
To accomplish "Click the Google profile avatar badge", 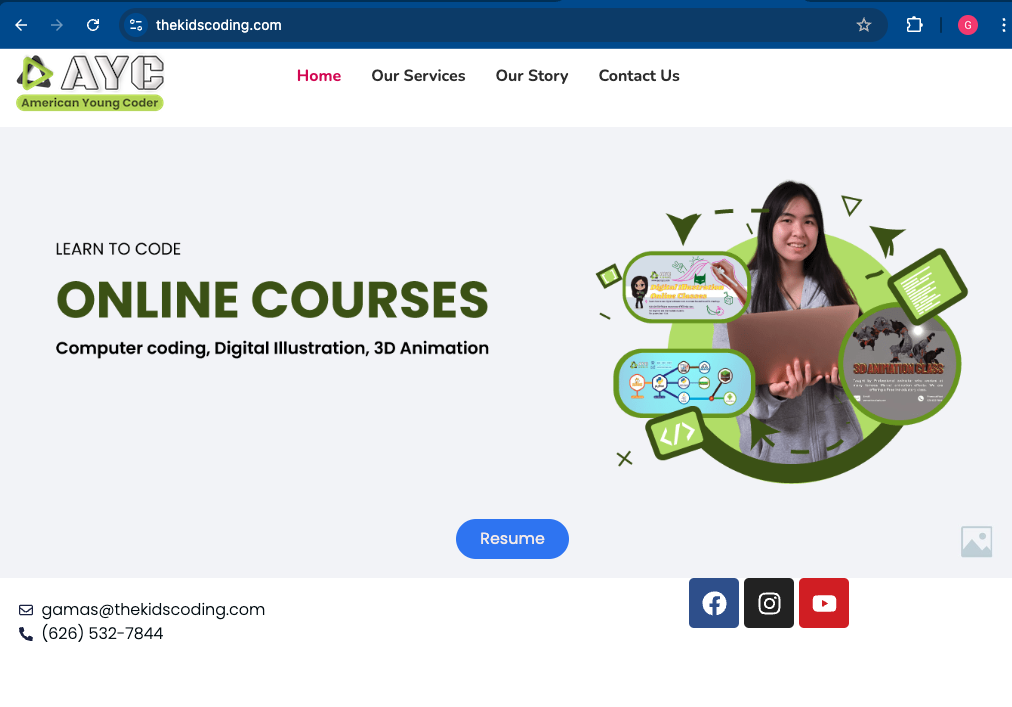I will click(967, 25).
